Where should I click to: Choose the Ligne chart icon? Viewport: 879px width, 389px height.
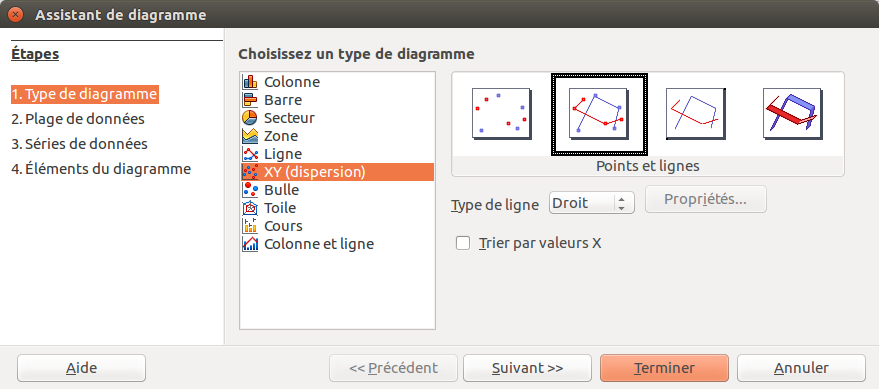point(249,154)
